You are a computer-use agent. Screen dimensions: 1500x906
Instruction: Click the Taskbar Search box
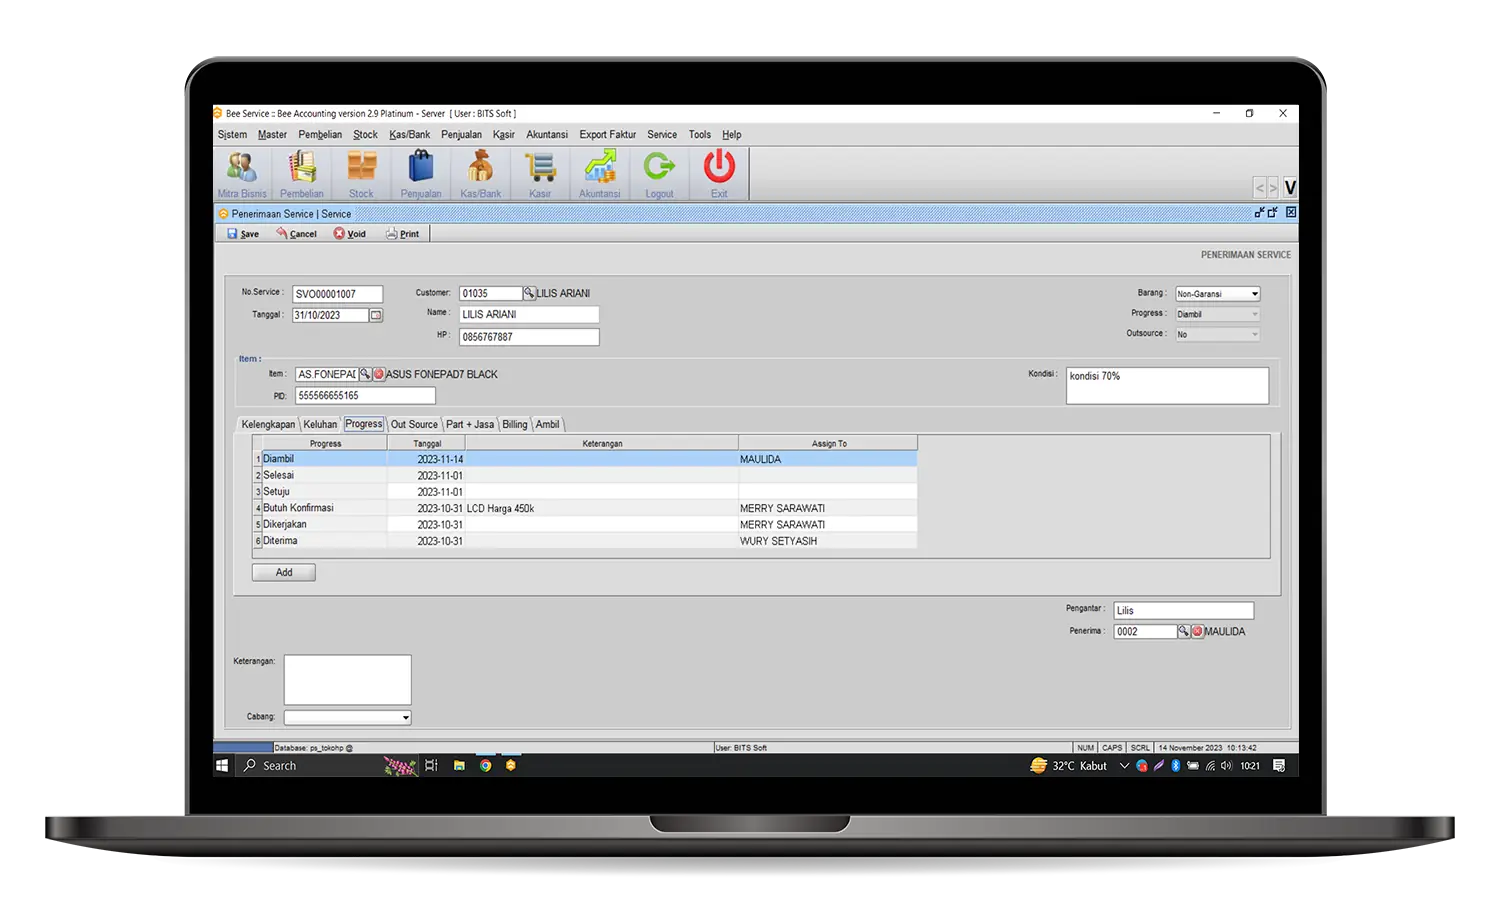pyautogui.click(x=310, y=766)
